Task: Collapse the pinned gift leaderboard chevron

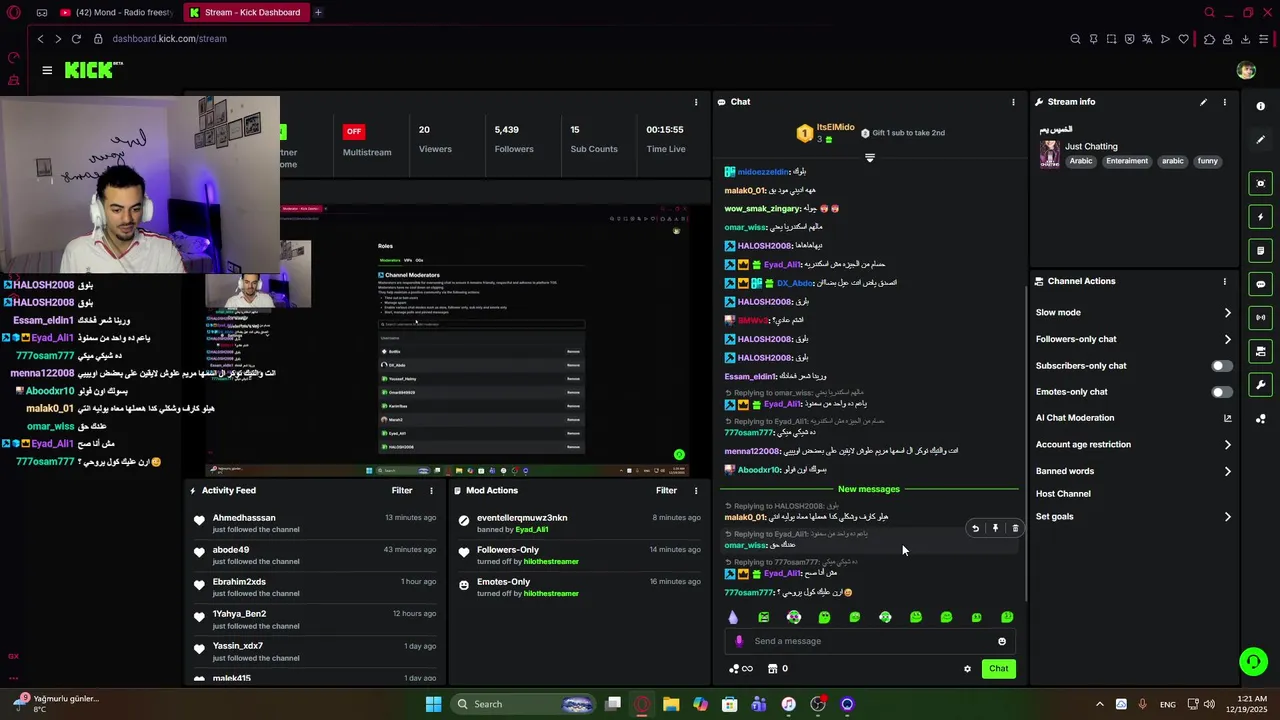Action: pos(870,158)
